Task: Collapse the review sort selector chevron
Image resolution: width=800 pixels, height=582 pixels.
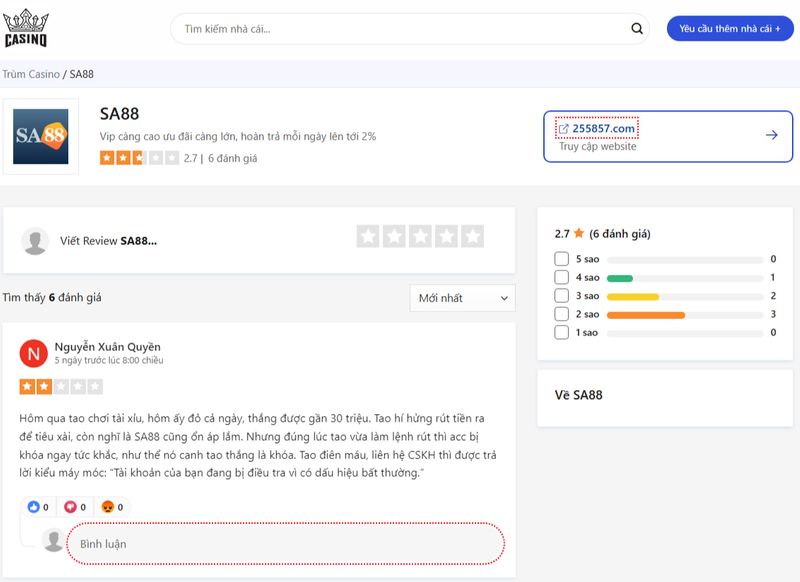Action: pos(502,298)
